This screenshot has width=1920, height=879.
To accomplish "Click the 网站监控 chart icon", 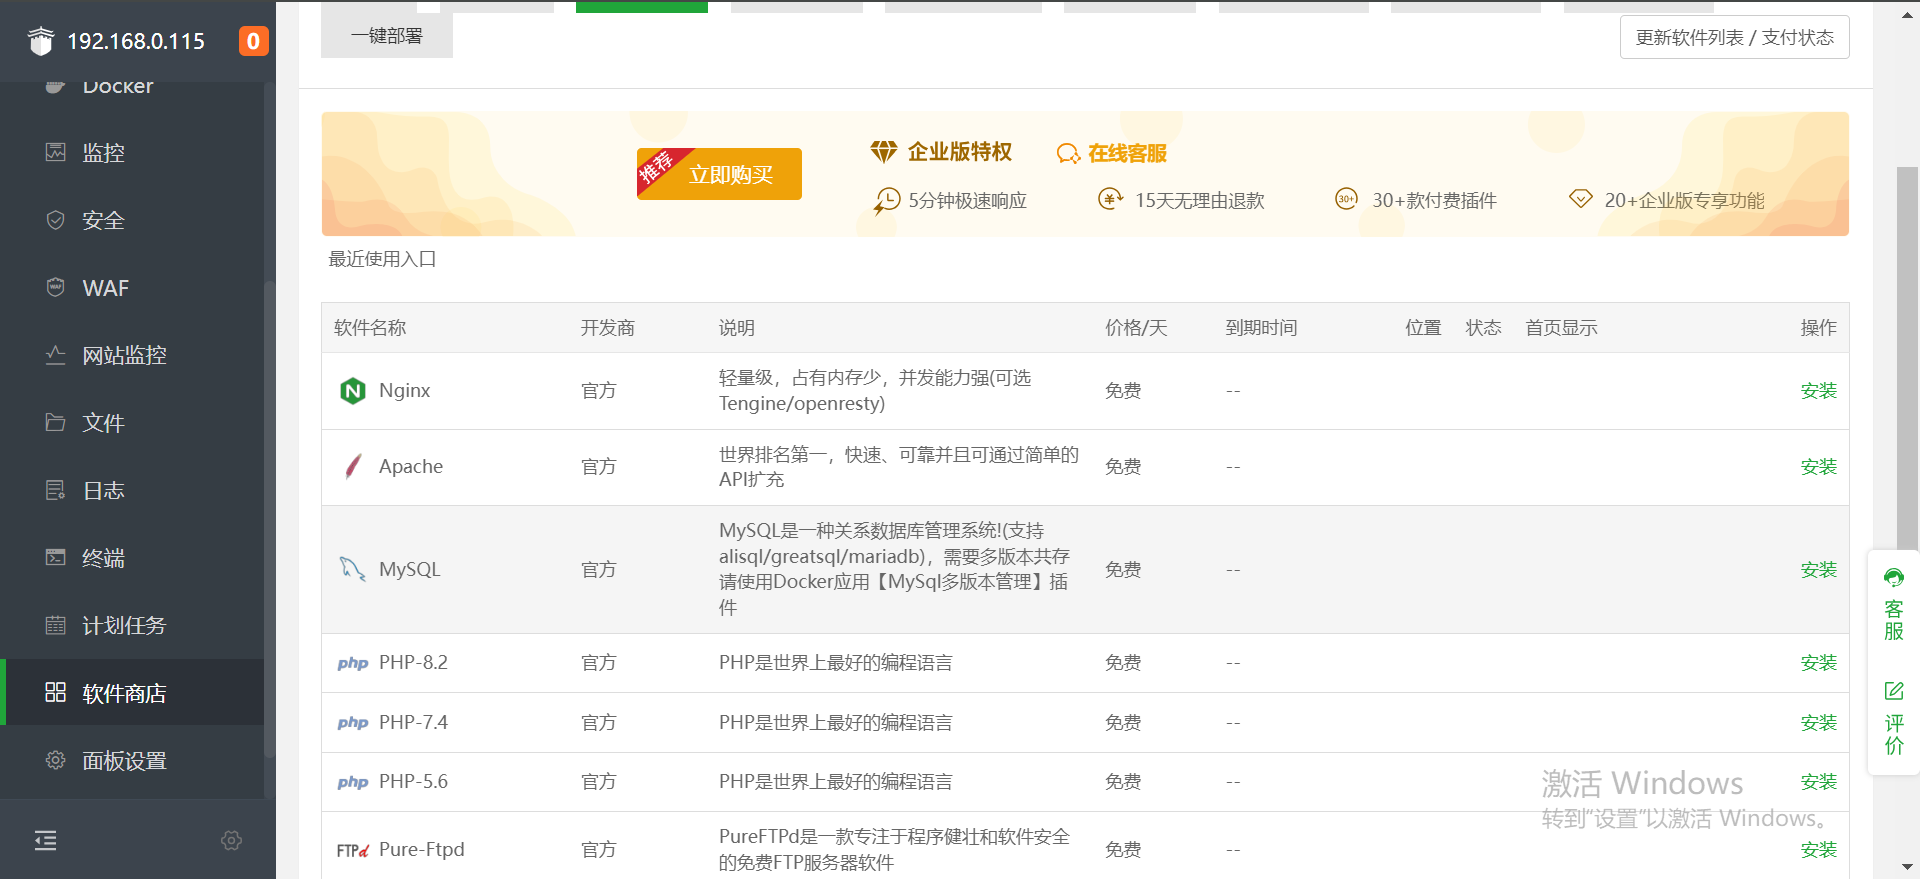I will (x=56, y=355).
